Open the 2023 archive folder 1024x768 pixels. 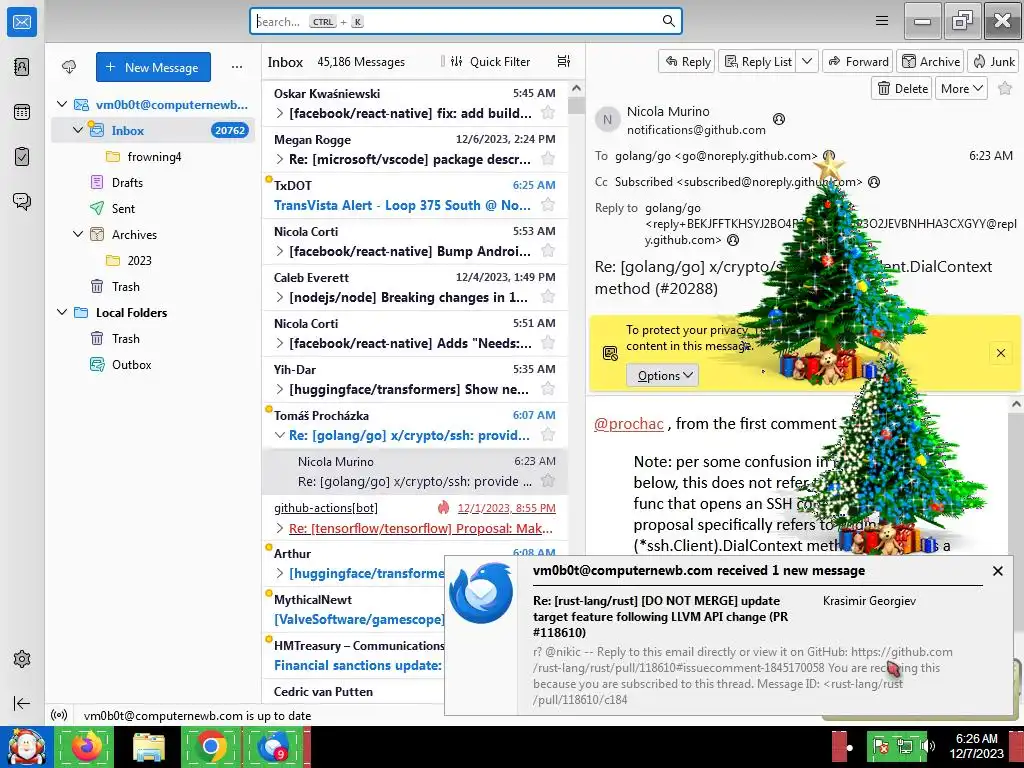[x=139, y=260]
